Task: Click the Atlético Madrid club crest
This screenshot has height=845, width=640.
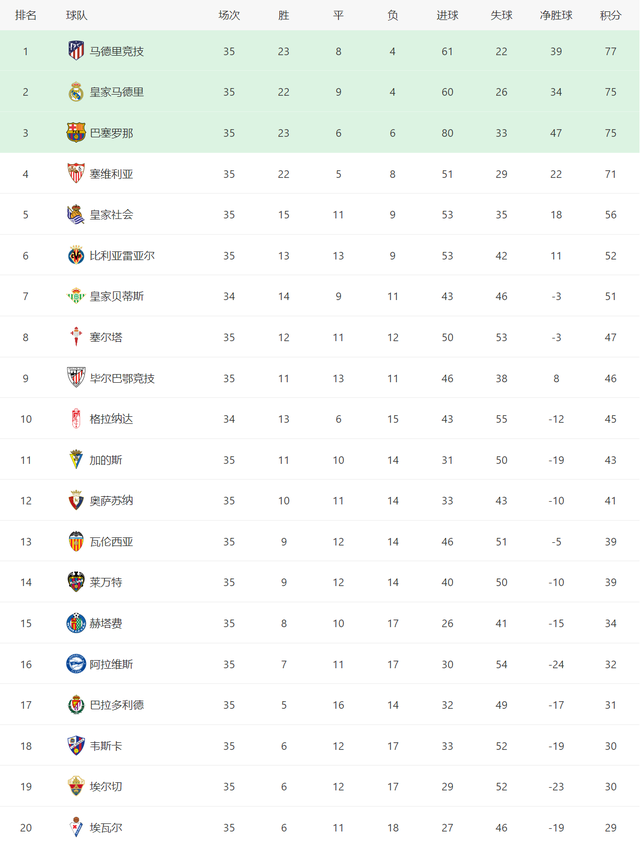Action: click(76, 51)
